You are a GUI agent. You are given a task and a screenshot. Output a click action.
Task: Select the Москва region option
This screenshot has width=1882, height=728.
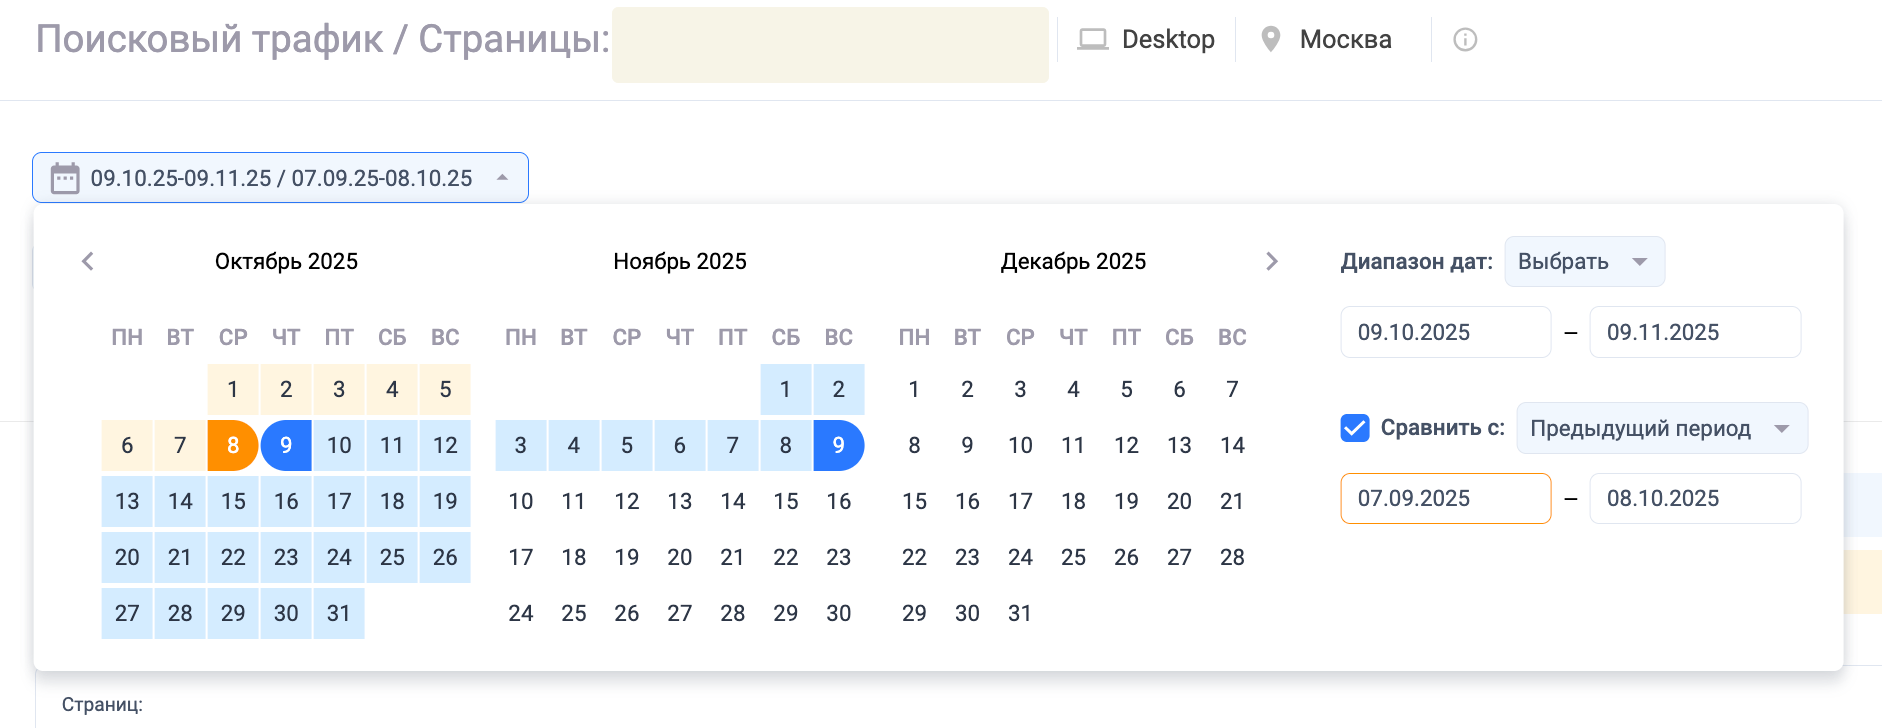pyautogui.click(x=1345, y=40)
